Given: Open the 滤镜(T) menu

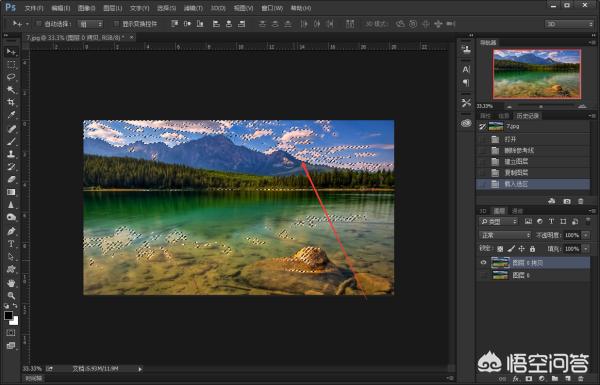Looking at the screenshot, I should point(193,8).
